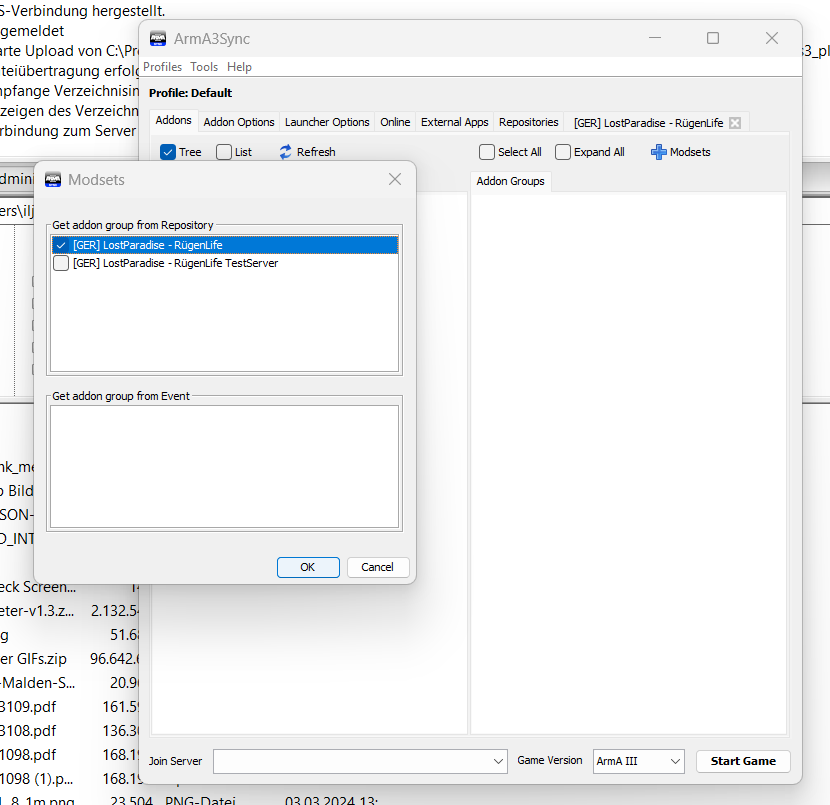Select '1098.pdf' file in background window
Screen dimensions: 830x805
(x=28, y=755)
